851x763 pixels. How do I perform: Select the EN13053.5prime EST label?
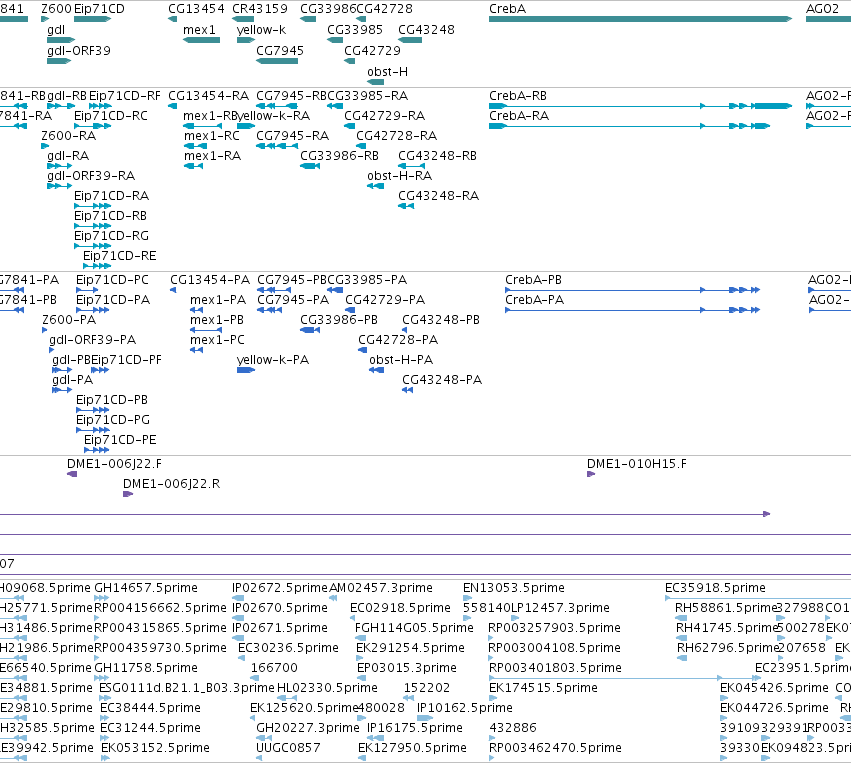tap(514, 588)
